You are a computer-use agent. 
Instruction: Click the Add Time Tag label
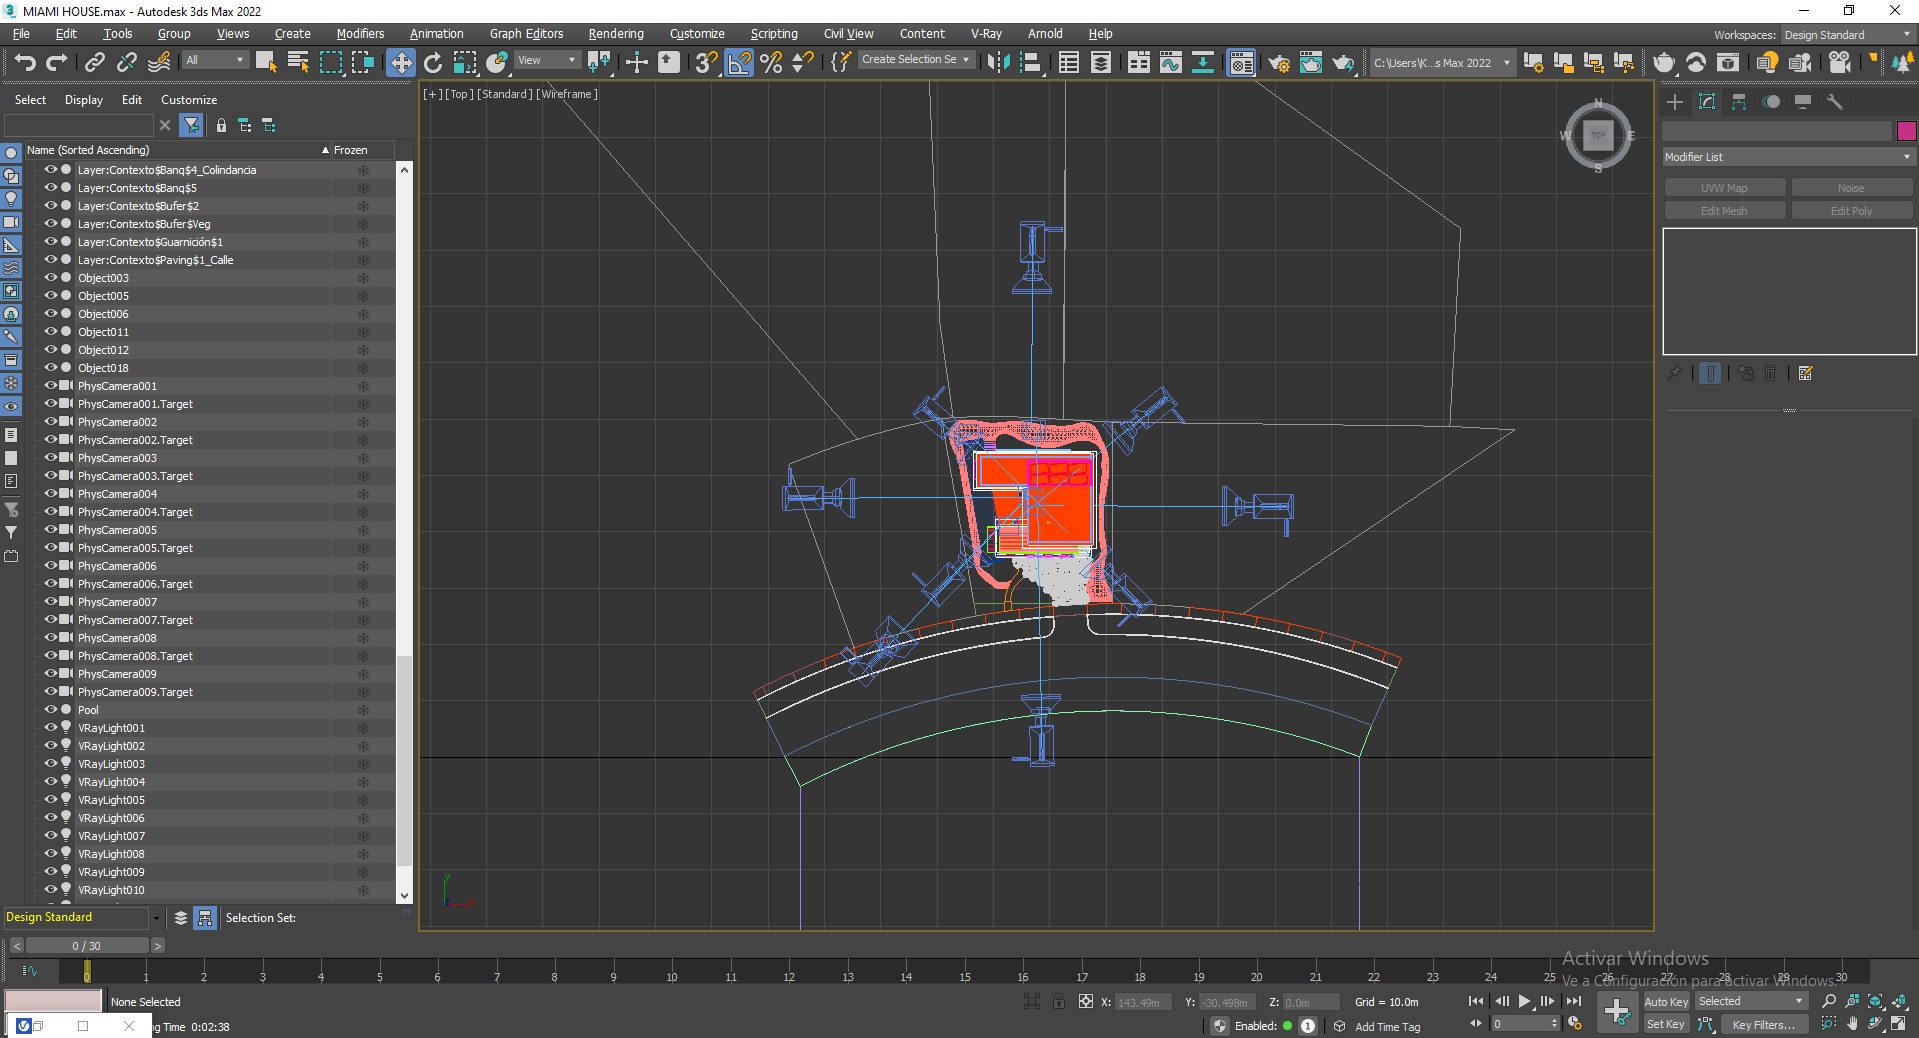1387,1027
